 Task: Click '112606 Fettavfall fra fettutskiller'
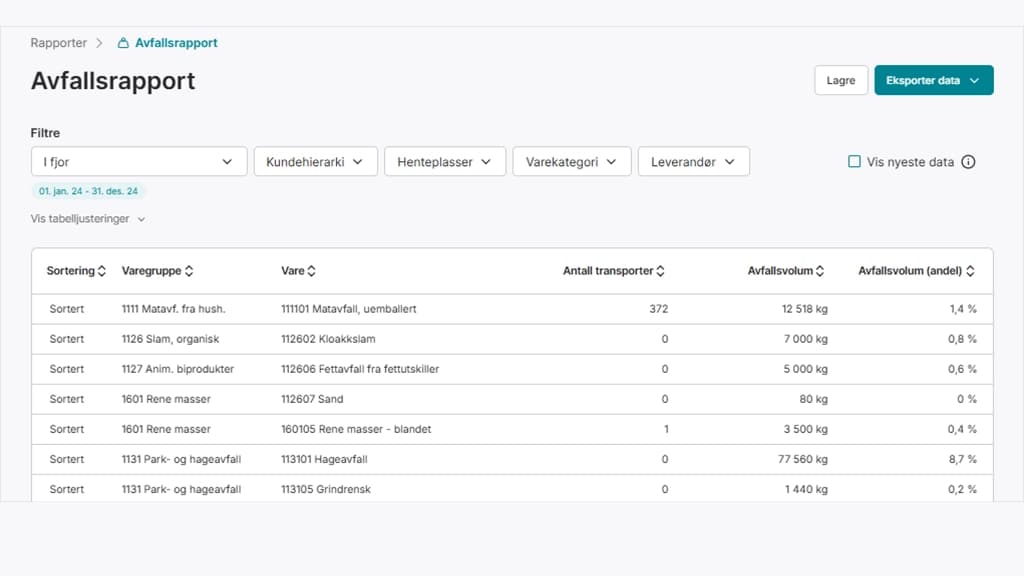tap(360, 369)
